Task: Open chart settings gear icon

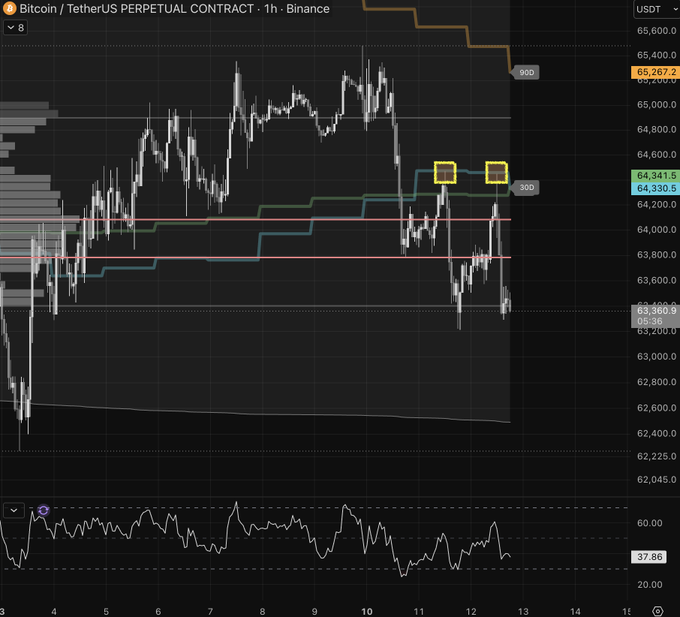Action: pos(658,611)
